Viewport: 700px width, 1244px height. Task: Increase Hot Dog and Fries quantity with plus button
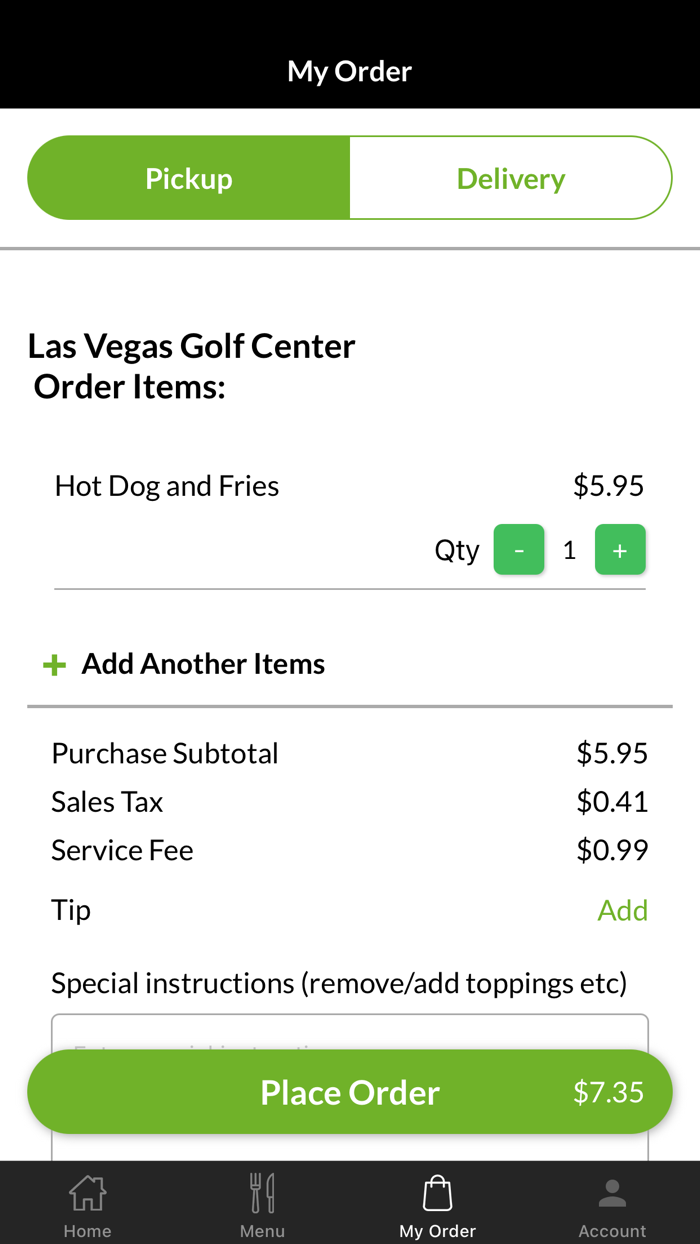[x=620, y=549]
